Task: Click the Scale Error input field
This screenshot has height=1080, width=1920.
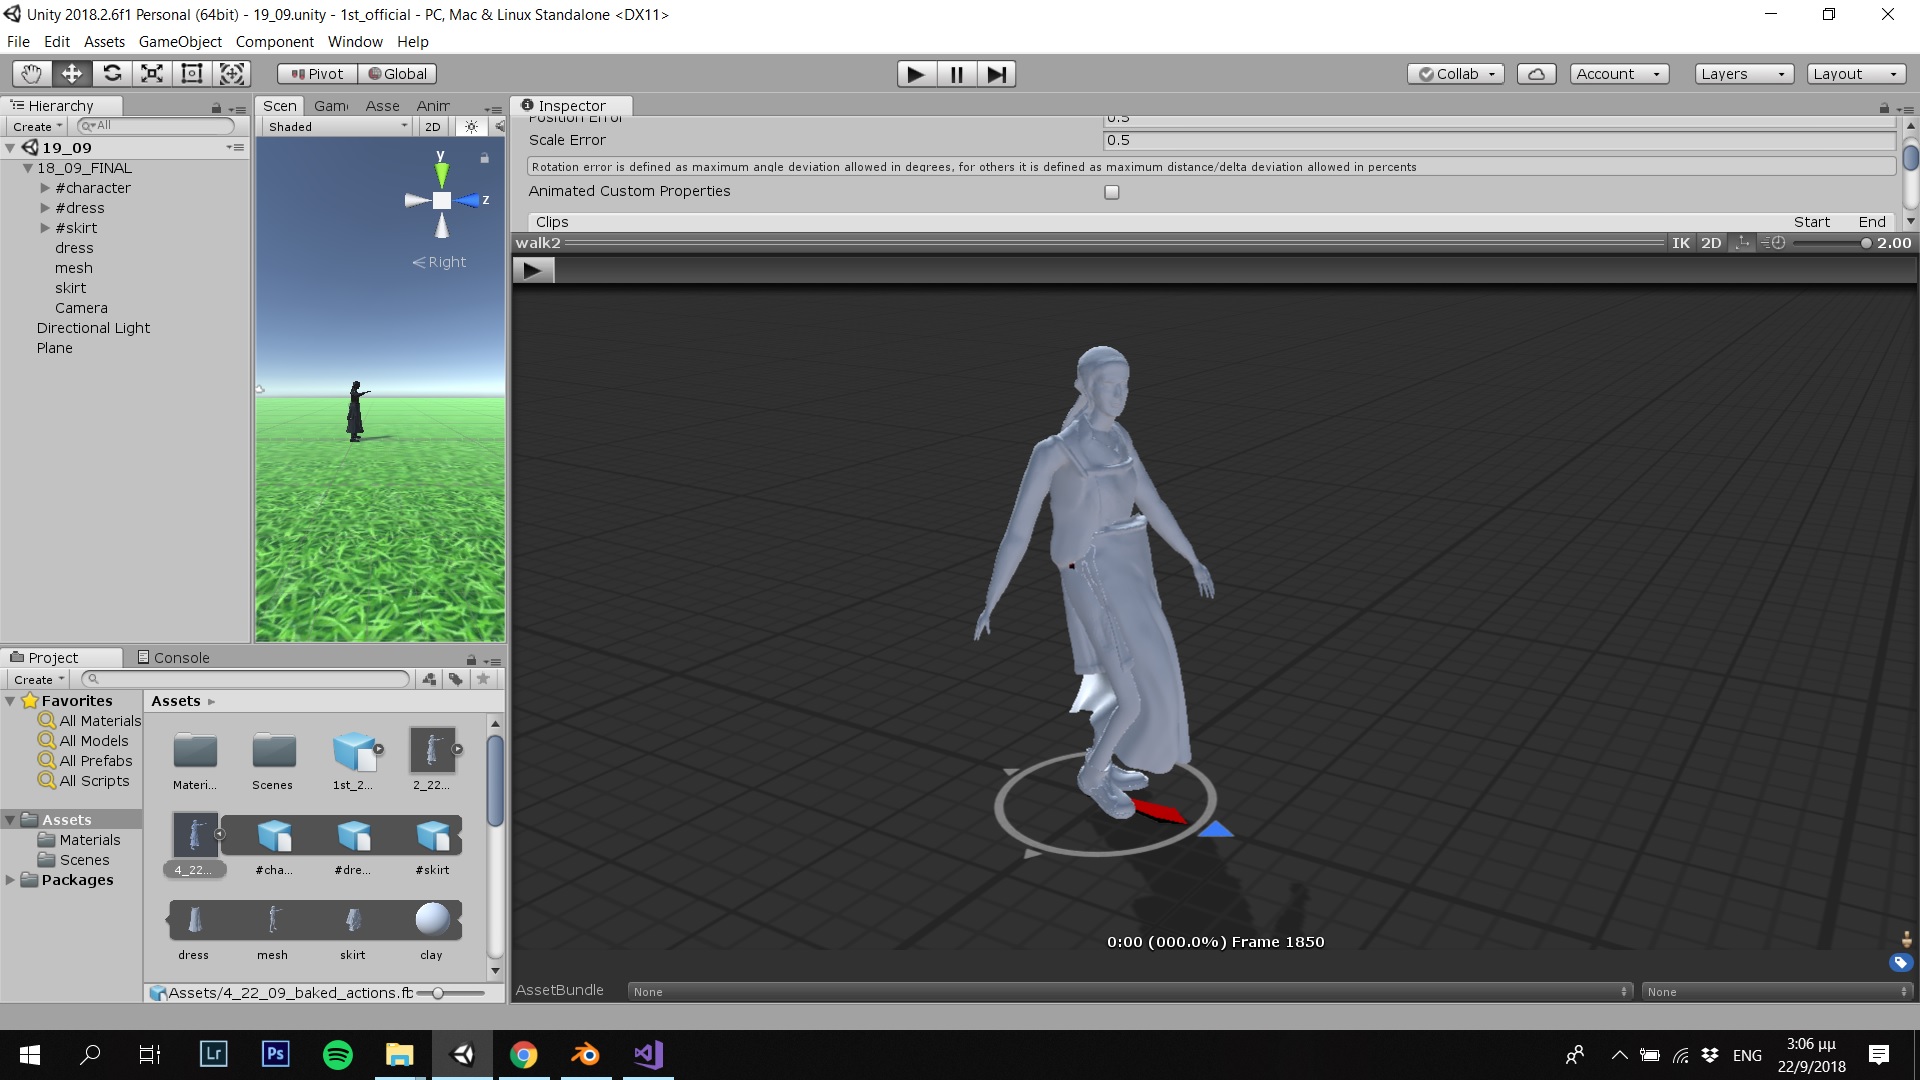Action: [x=1498, y=140]
